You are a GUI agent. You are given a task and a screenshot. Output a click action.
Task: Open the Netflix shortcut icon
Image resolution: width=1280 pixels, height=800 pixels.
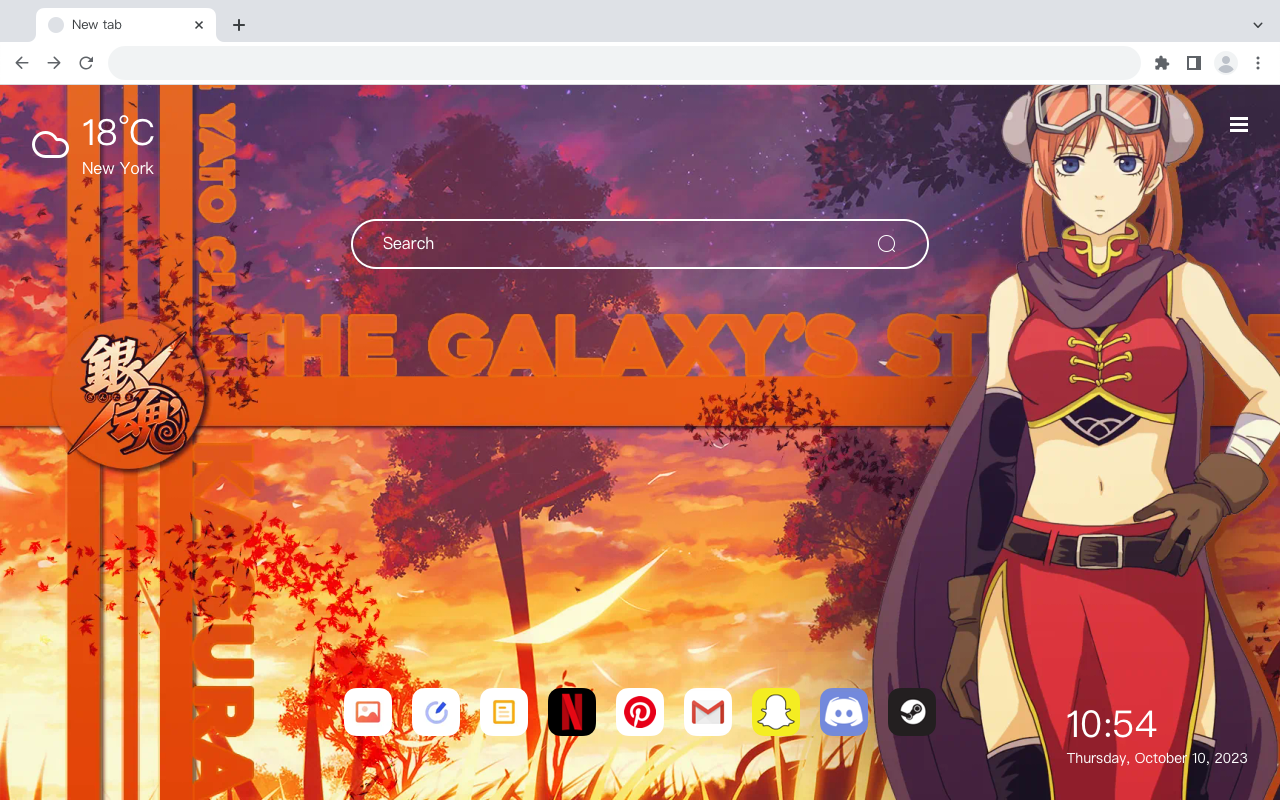pyautogui.click(x=572, y=712)
